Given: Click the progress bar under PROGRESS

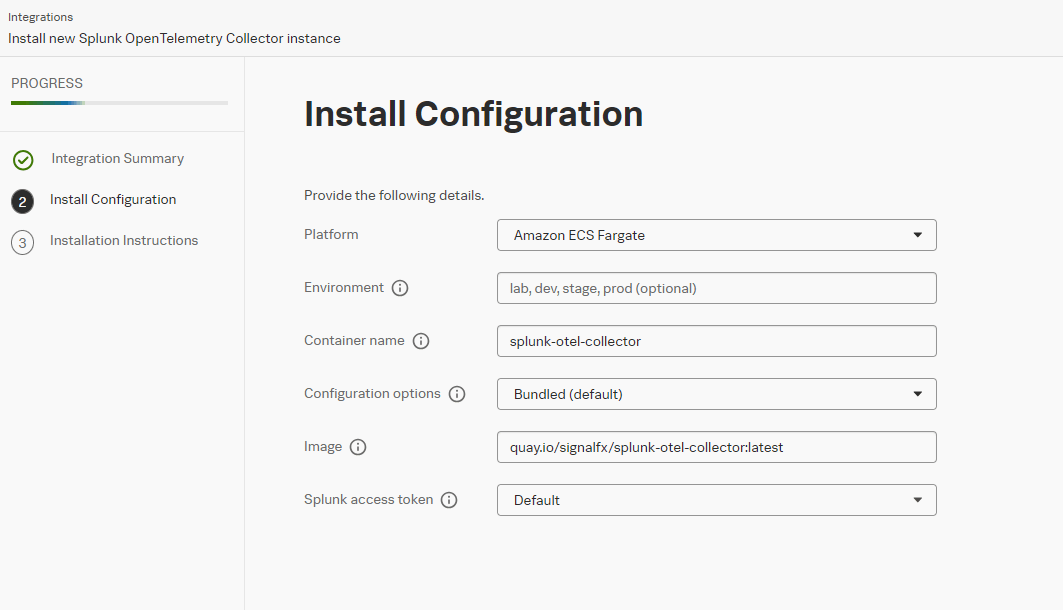Looking at the screenshot, I should coord(119,103).
